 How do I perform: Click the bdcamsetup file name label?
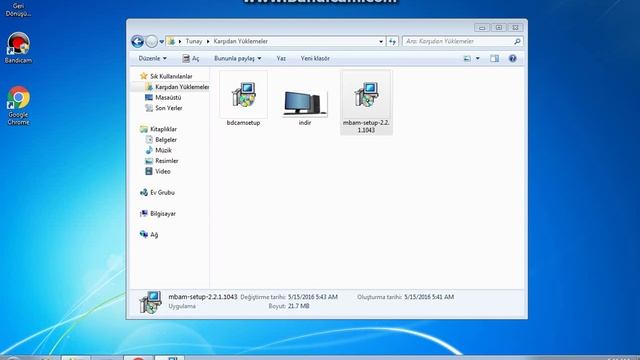coord(243,122)
